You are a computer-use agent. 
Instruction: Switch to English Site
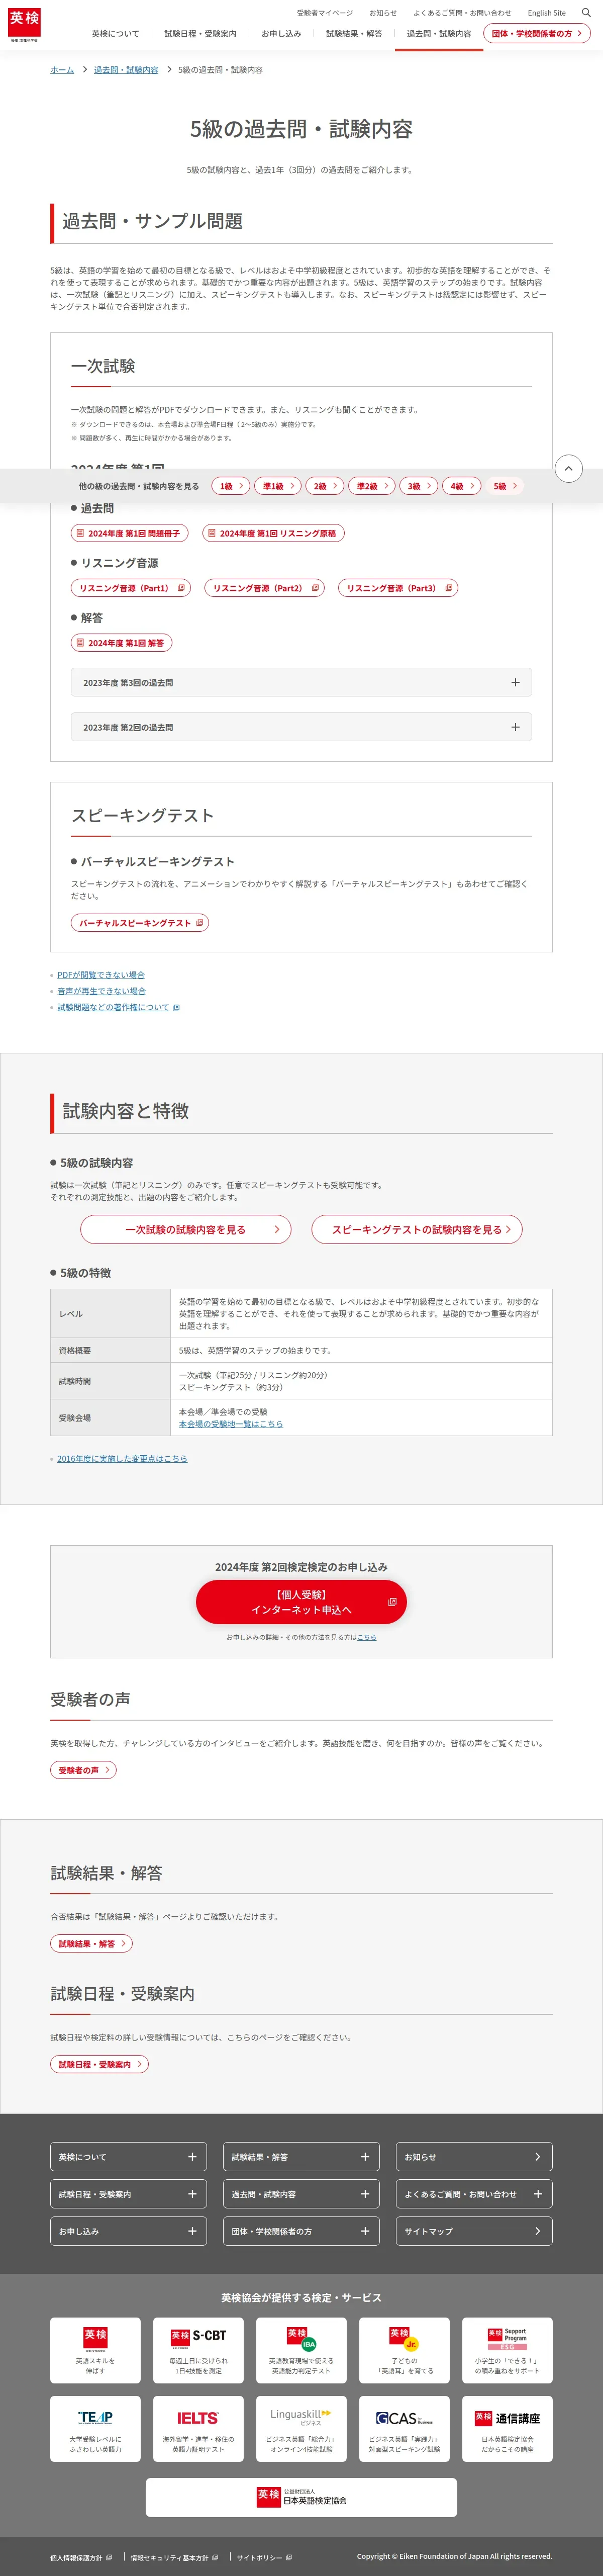(x=547, y=13)
